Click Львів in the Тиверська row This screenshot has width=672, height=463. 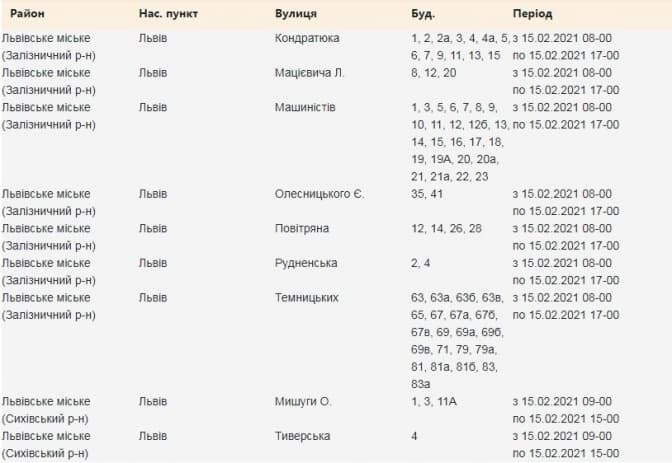(153, 436)
